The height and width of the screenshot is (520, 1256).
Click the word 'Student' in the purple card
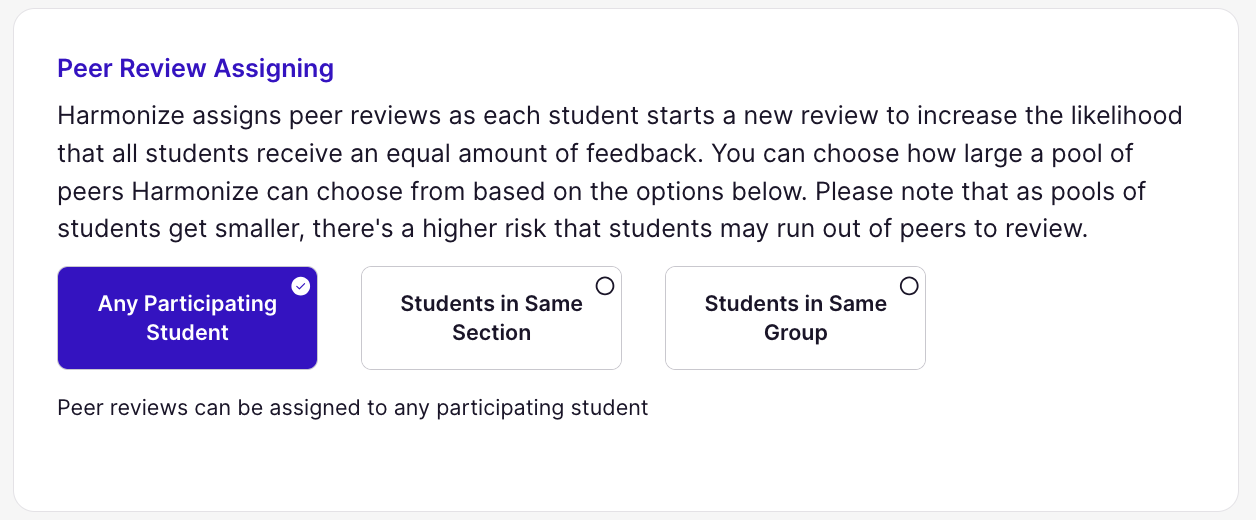pos(187,333)
